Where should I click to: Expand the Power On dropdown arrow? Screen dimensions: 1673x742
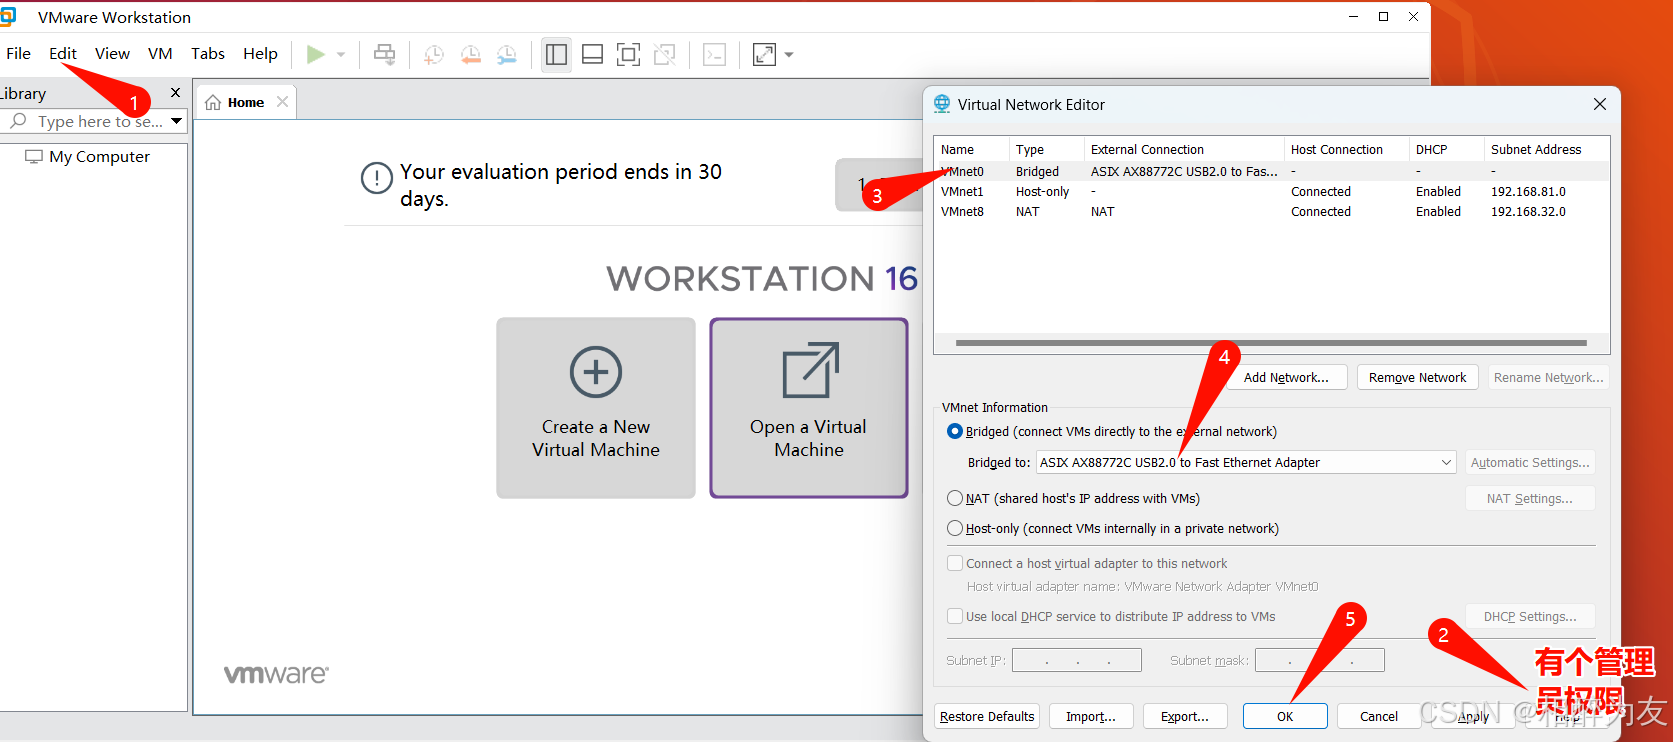click(341, 55)
